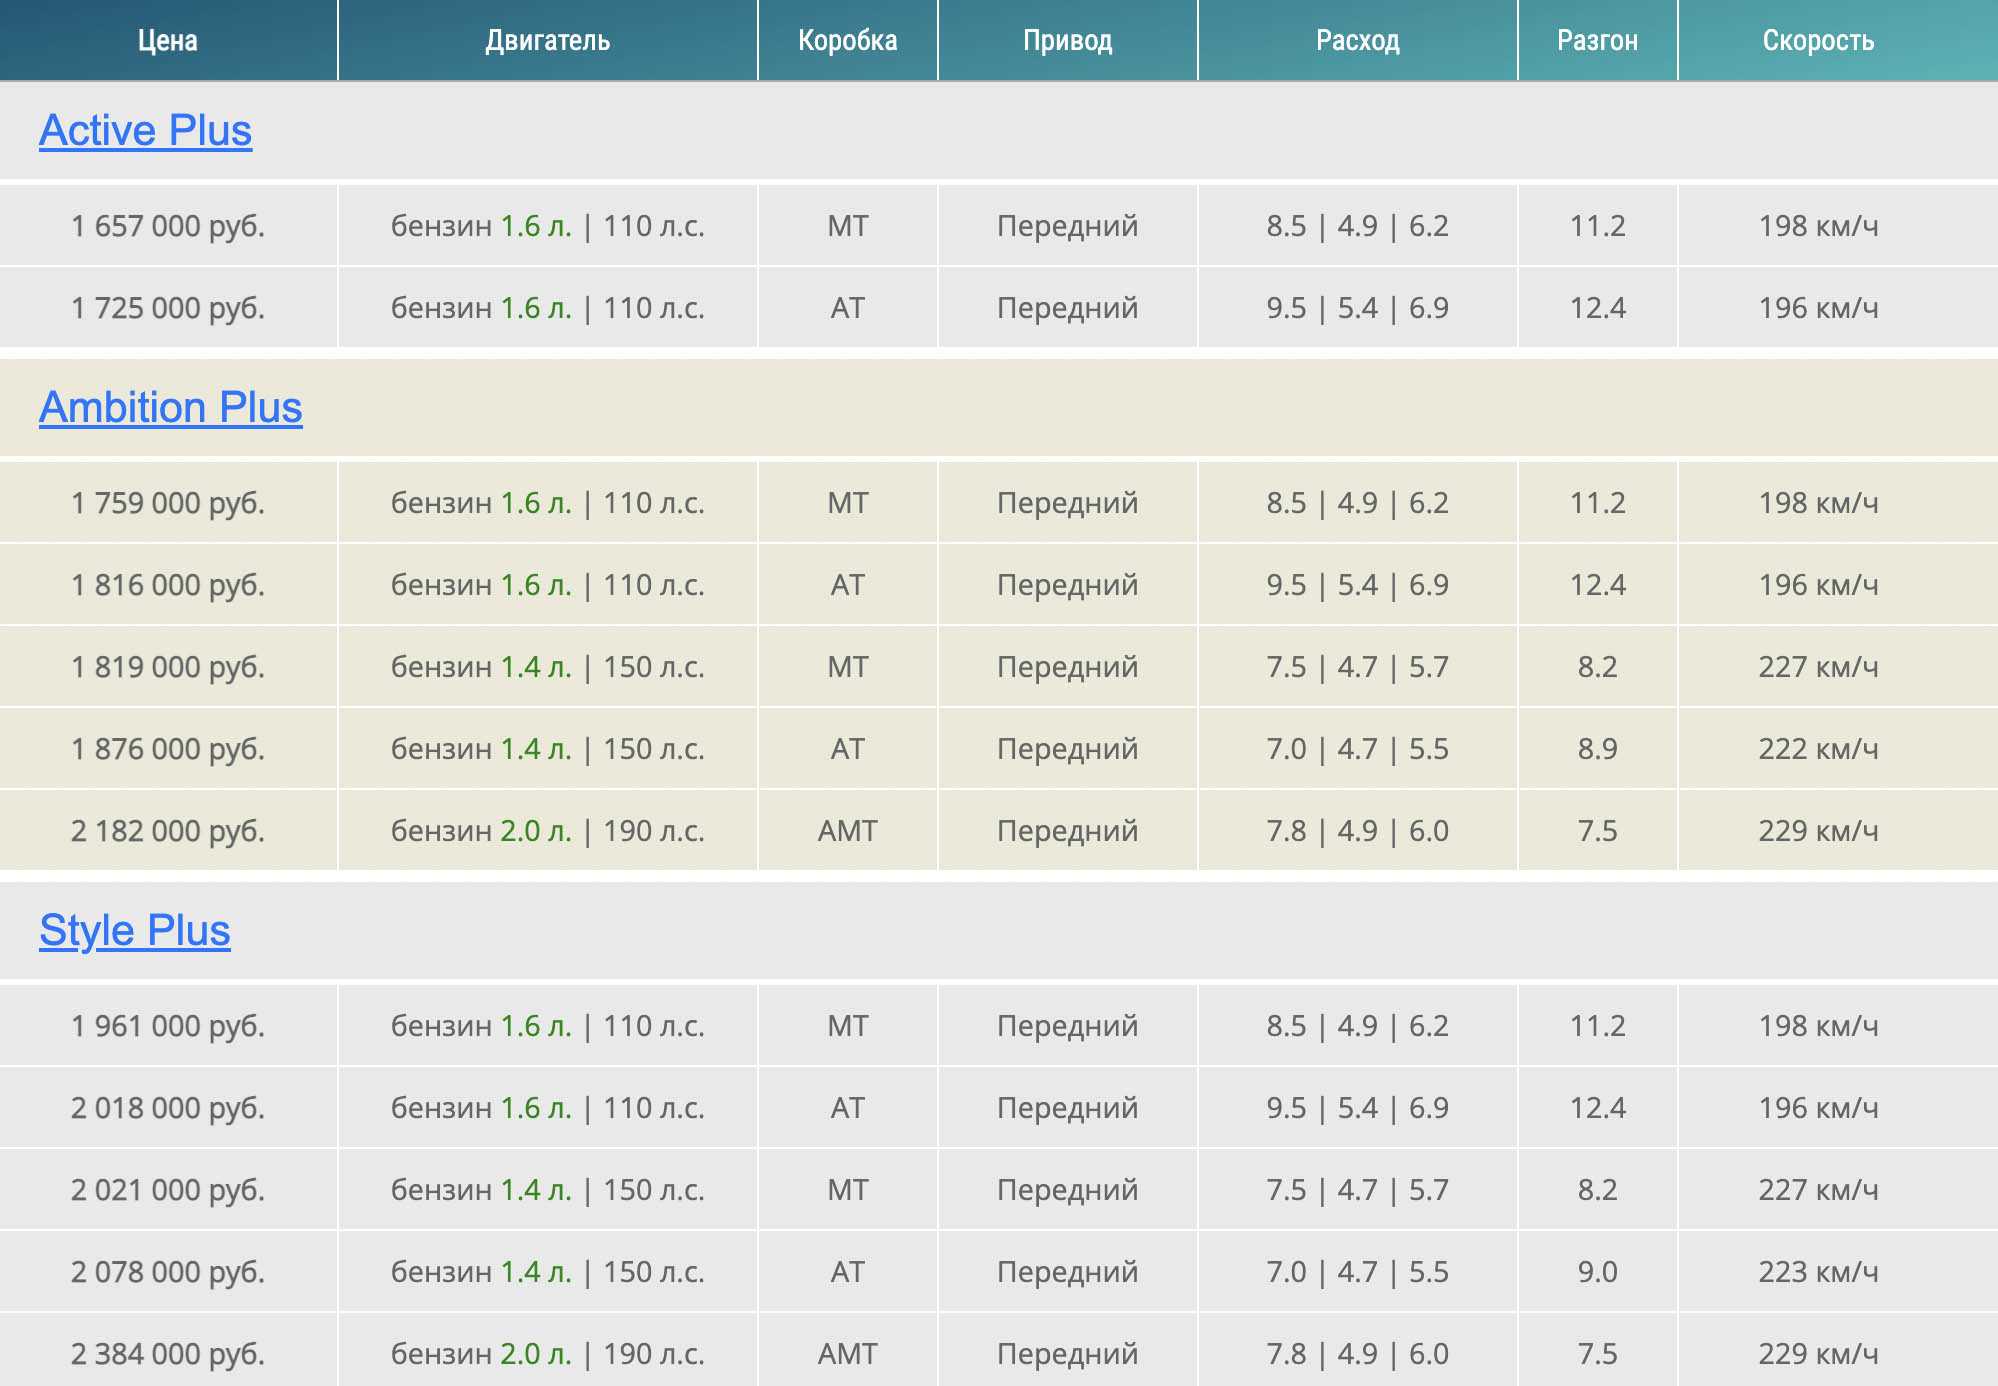Open the Style Plus trim link

pyautogui.click(x=135, y=931)
